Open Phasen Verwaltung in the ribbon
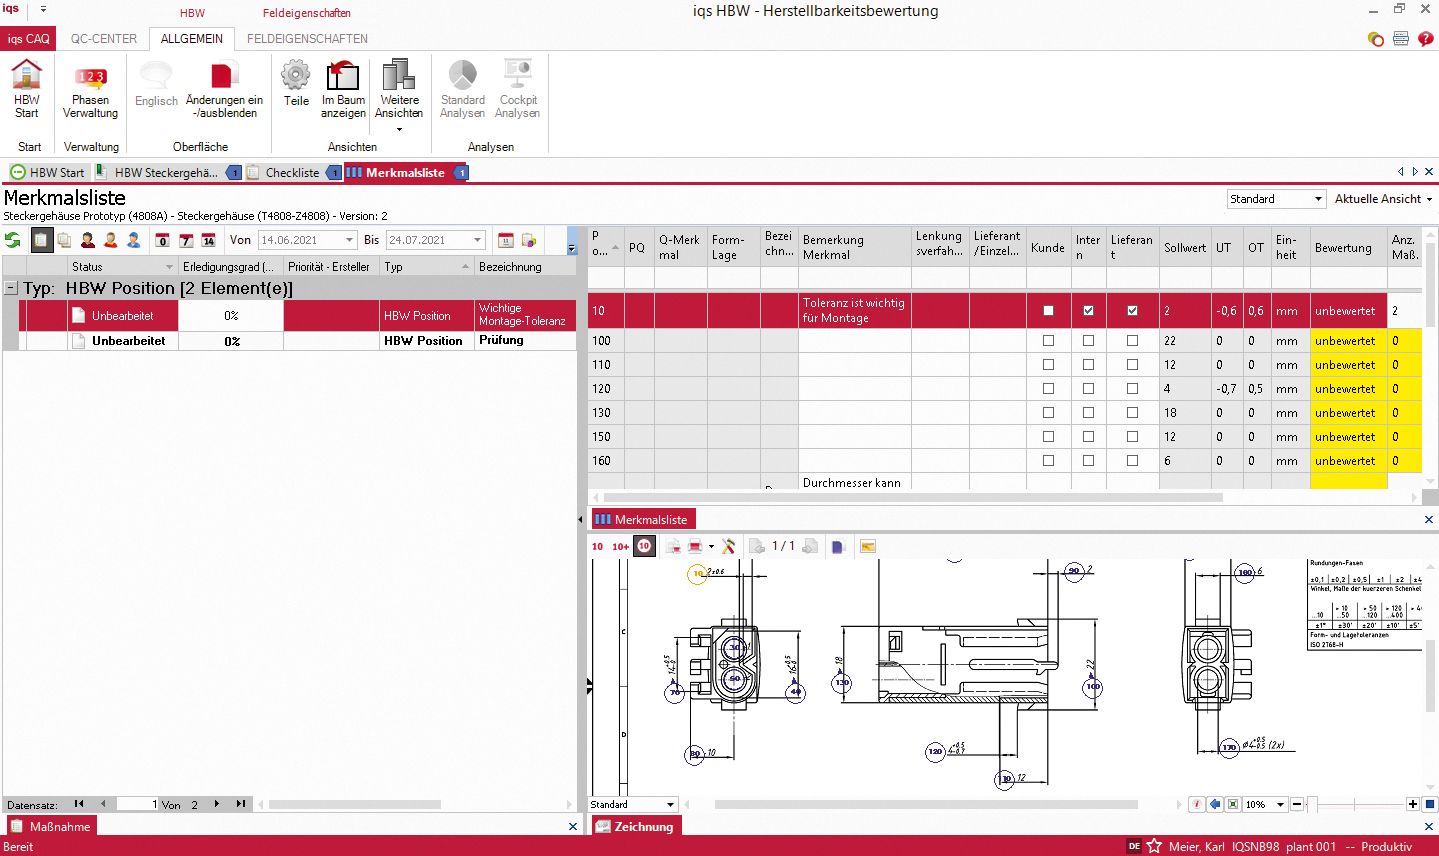 (90, 89)
